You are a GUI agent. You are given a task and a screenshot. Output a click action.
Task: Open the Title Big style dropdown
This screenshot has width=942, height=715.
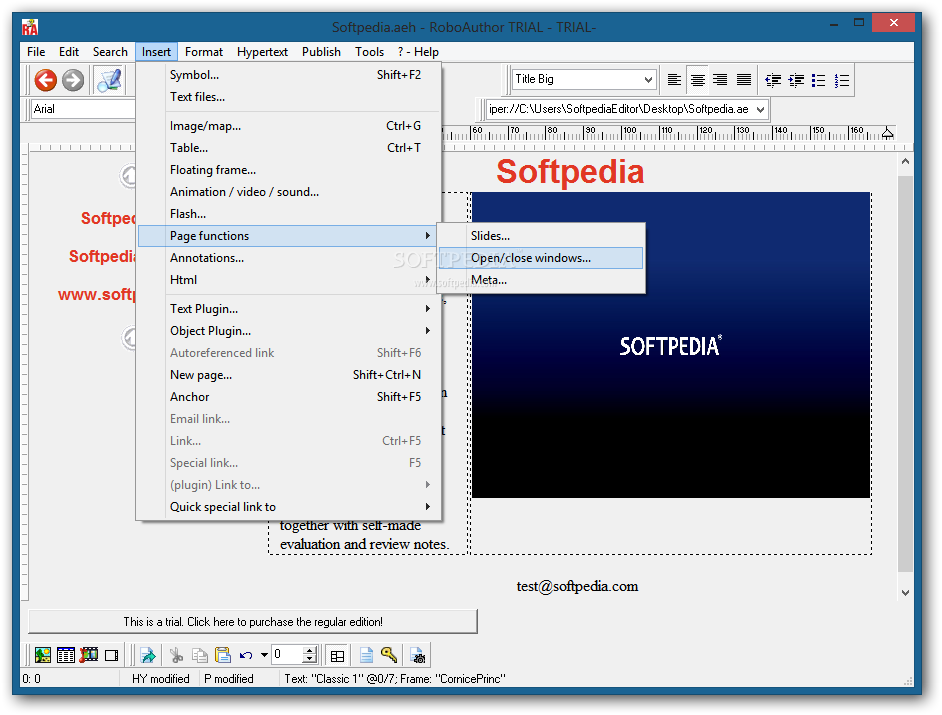coord(648,79)
